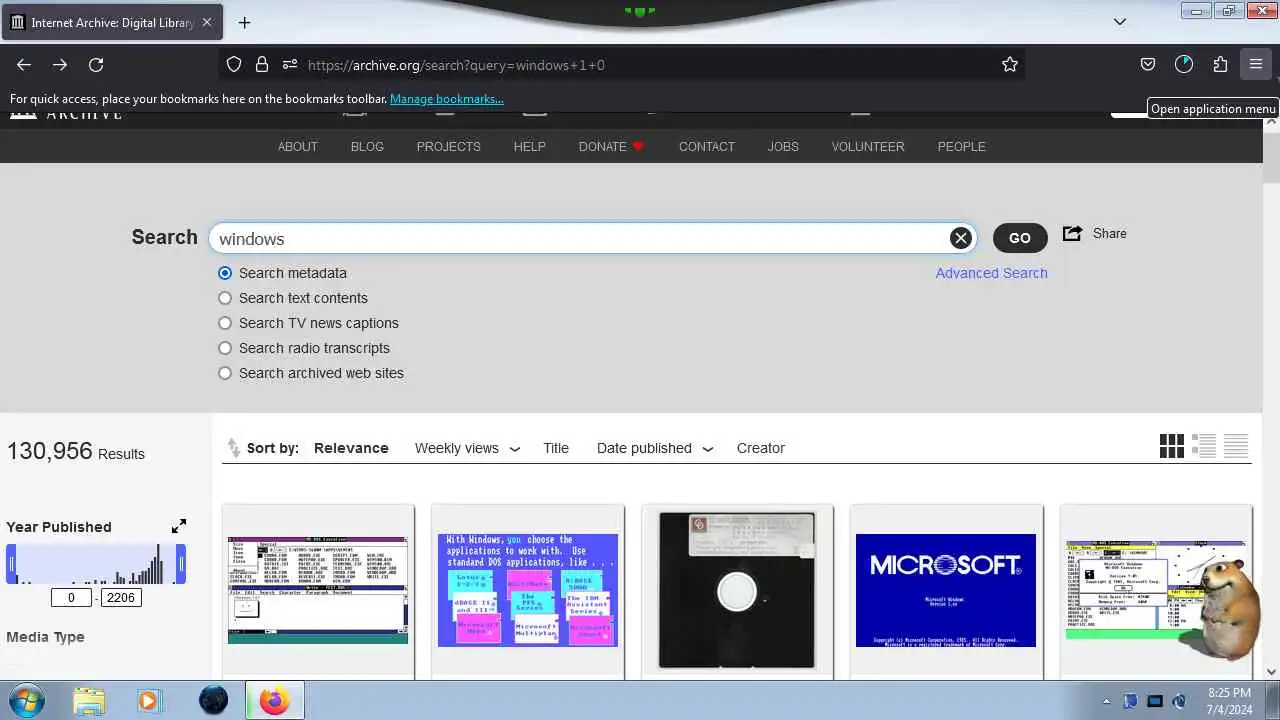
Task: Open the JOBS page
Action: (783, 146)
